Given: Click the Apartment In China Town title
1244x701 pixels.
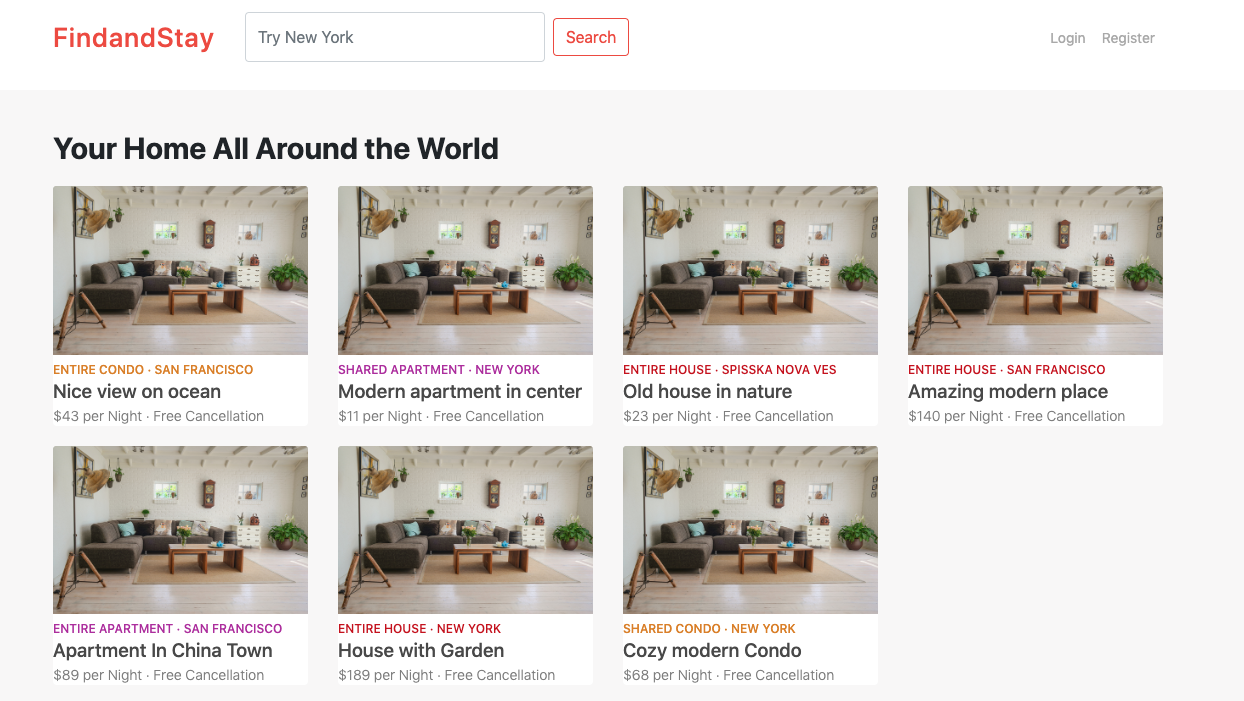Looking at the screenshot, I should pos(163,651).
